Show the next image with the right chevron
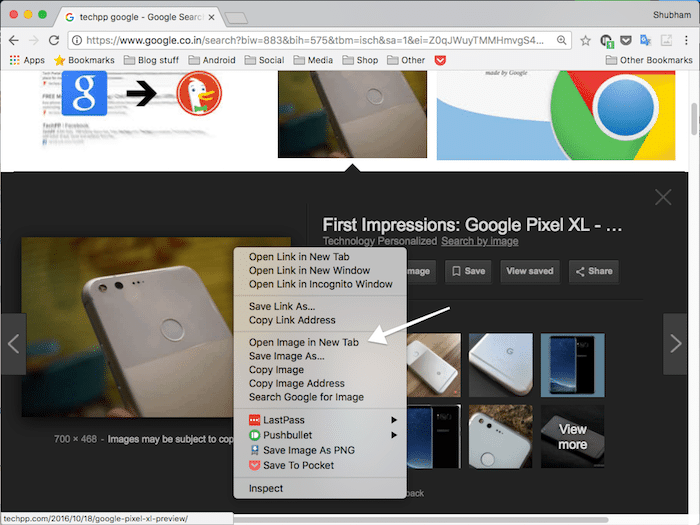 coord(675,344)
